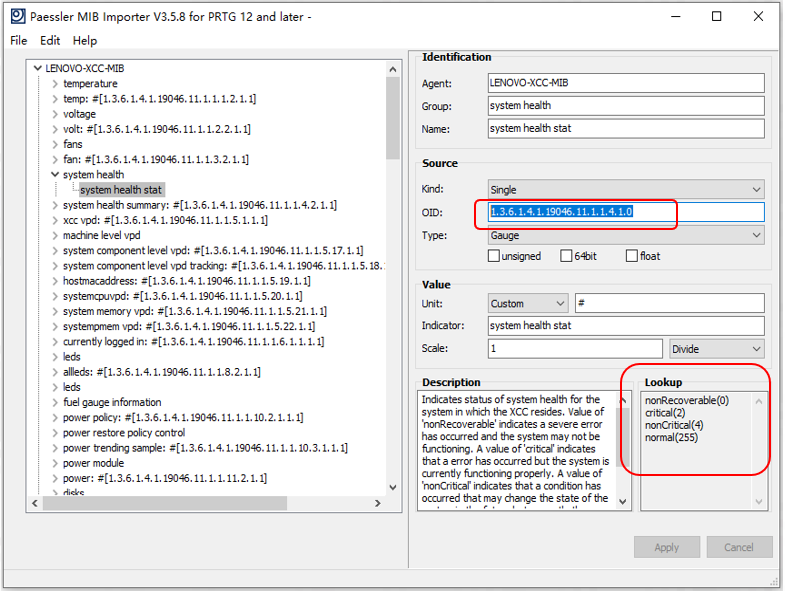Image resolution: width=785 pixels, height=591 pixels.
Task: Open the Help menu
Action: click(x=85, y=41)
